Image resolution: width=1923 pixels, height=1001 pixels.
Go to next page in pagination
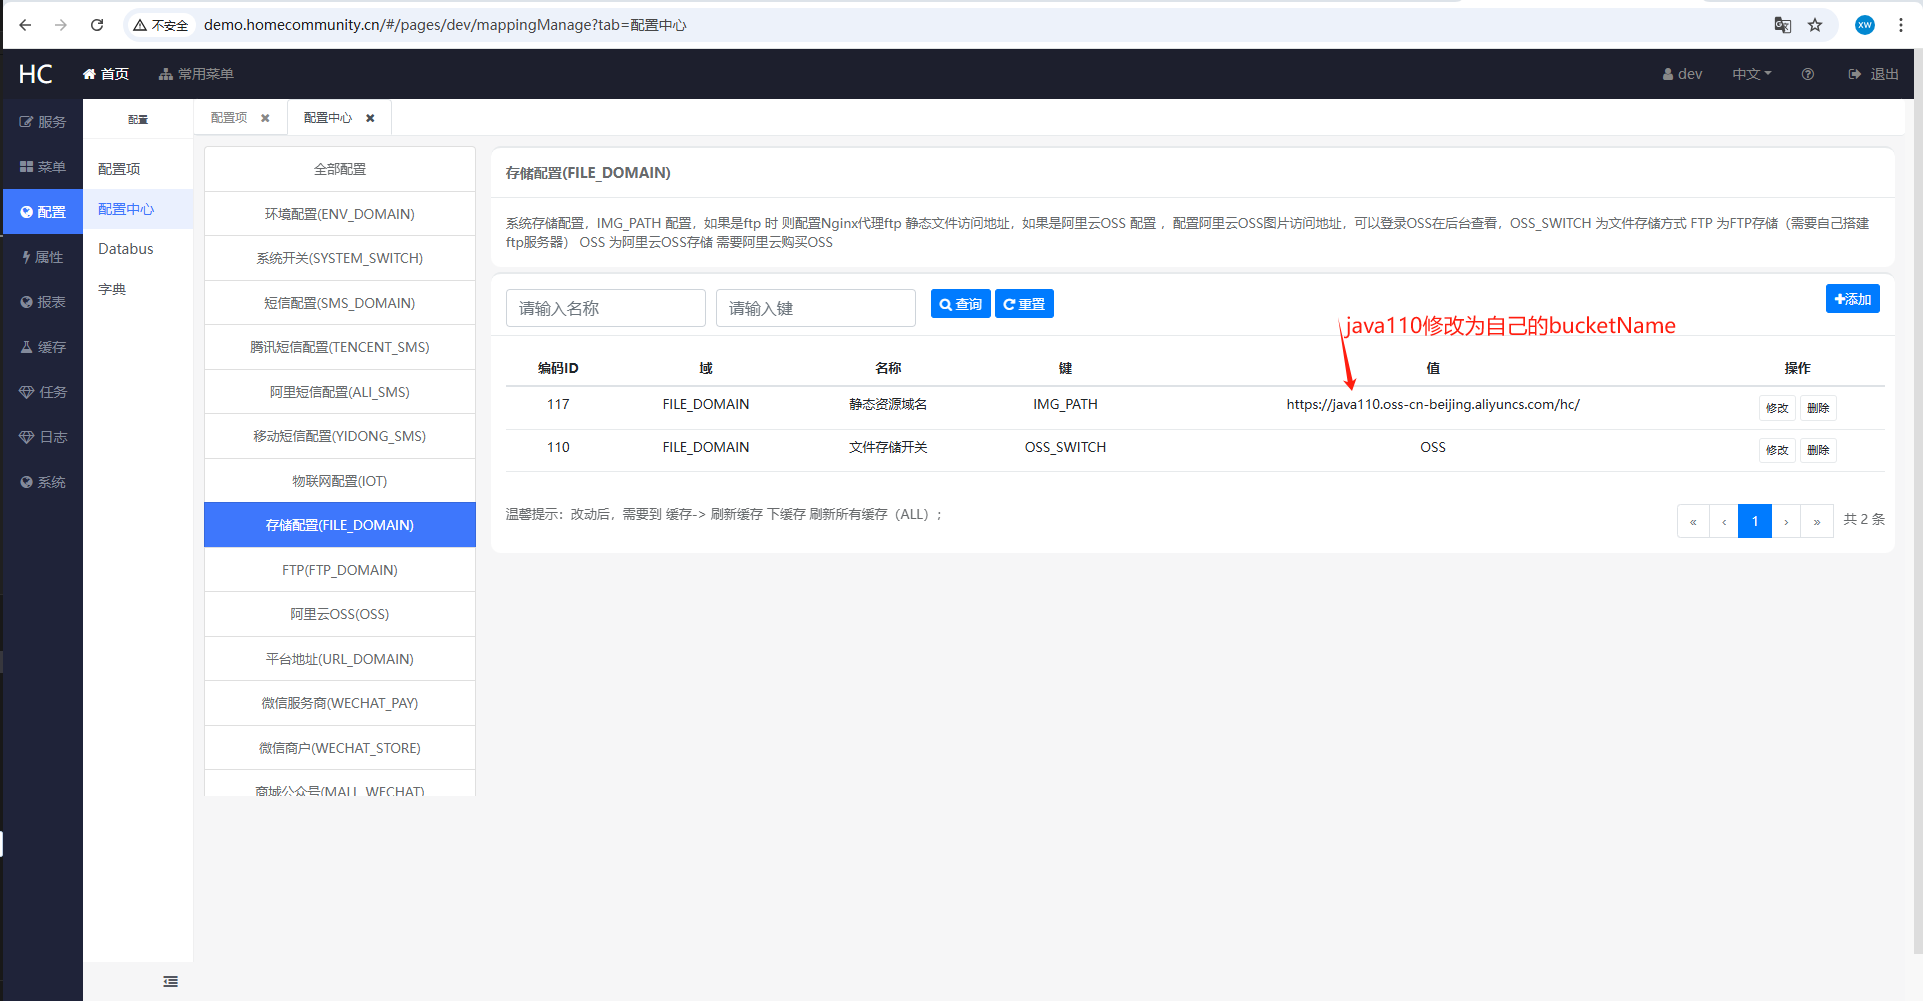click(1786, 521)
